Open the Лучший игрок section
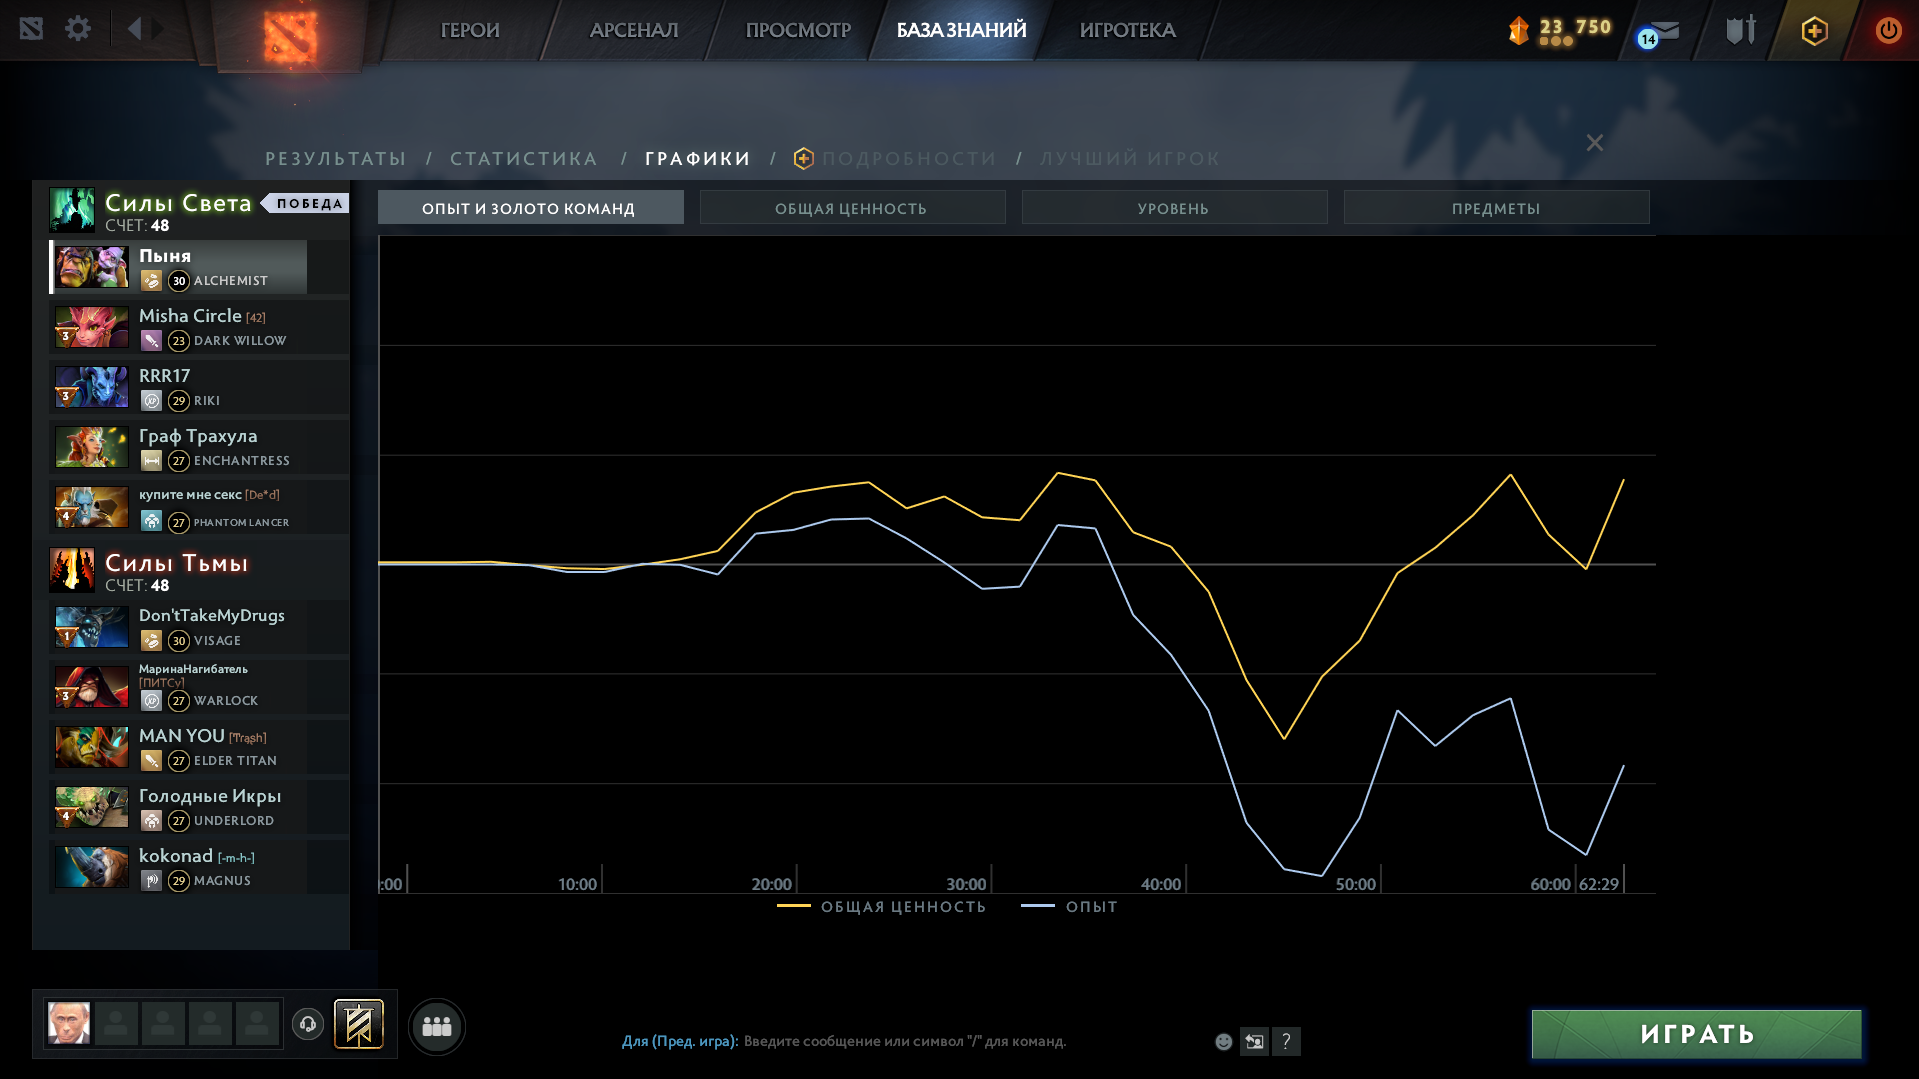The width and height of the screenshot is (1919, 1079). [x=1130, y=159]
